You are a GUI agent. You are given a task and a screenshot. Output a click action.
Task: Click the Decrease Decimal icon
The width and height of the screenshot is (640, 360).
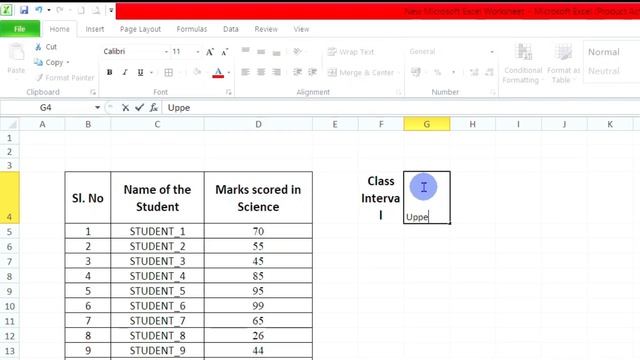[489, 73]
